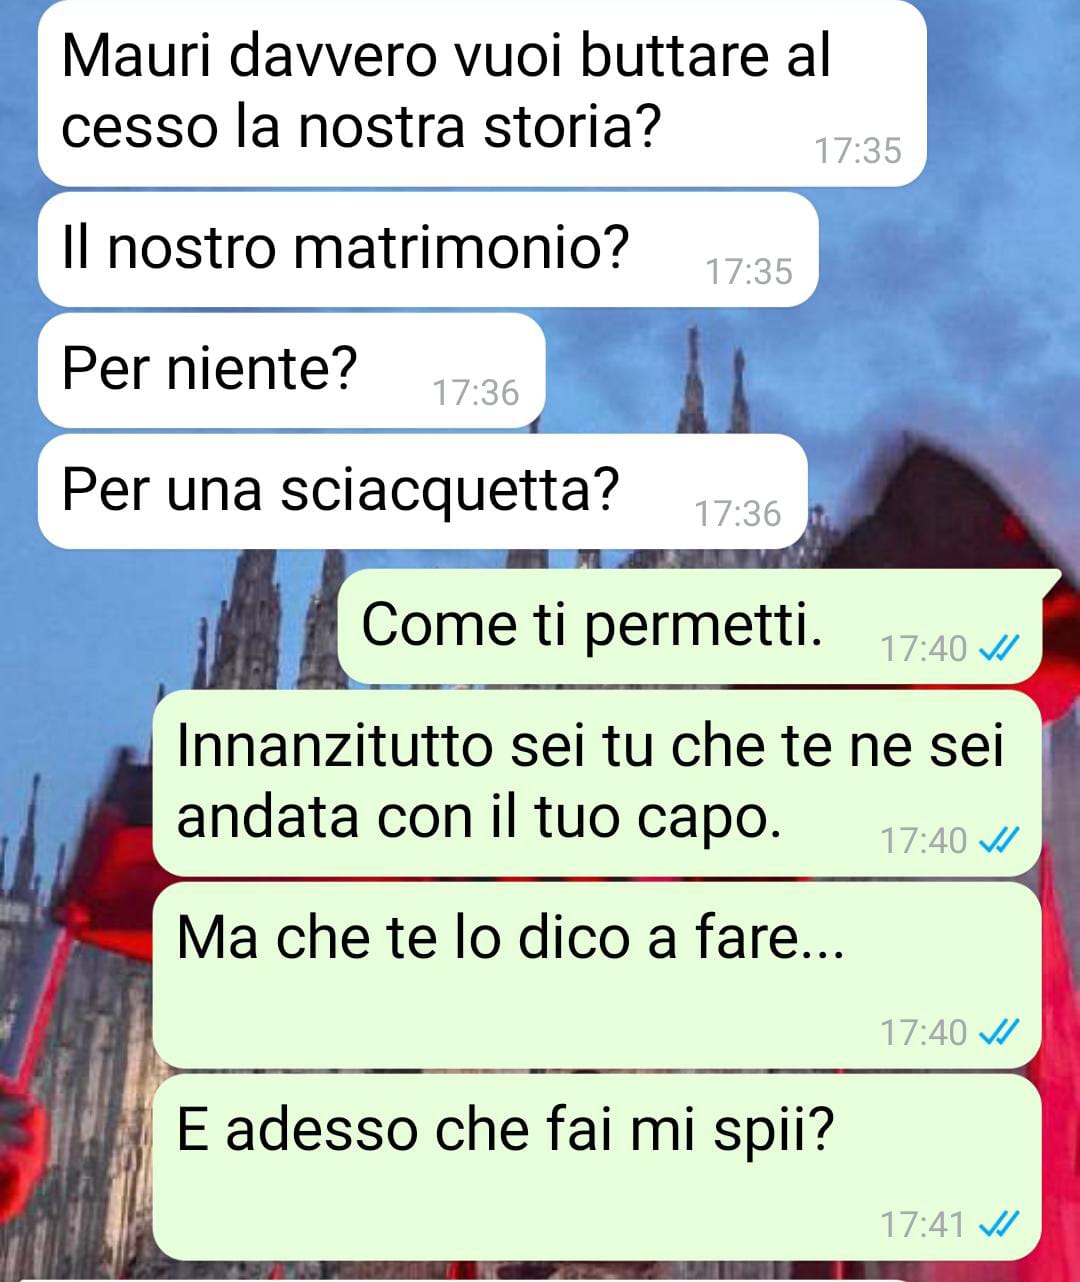Tap 17:36 timestamp beside 'Per niente?'
This screenshot has height=1282, width=1080.
point(476,393)
